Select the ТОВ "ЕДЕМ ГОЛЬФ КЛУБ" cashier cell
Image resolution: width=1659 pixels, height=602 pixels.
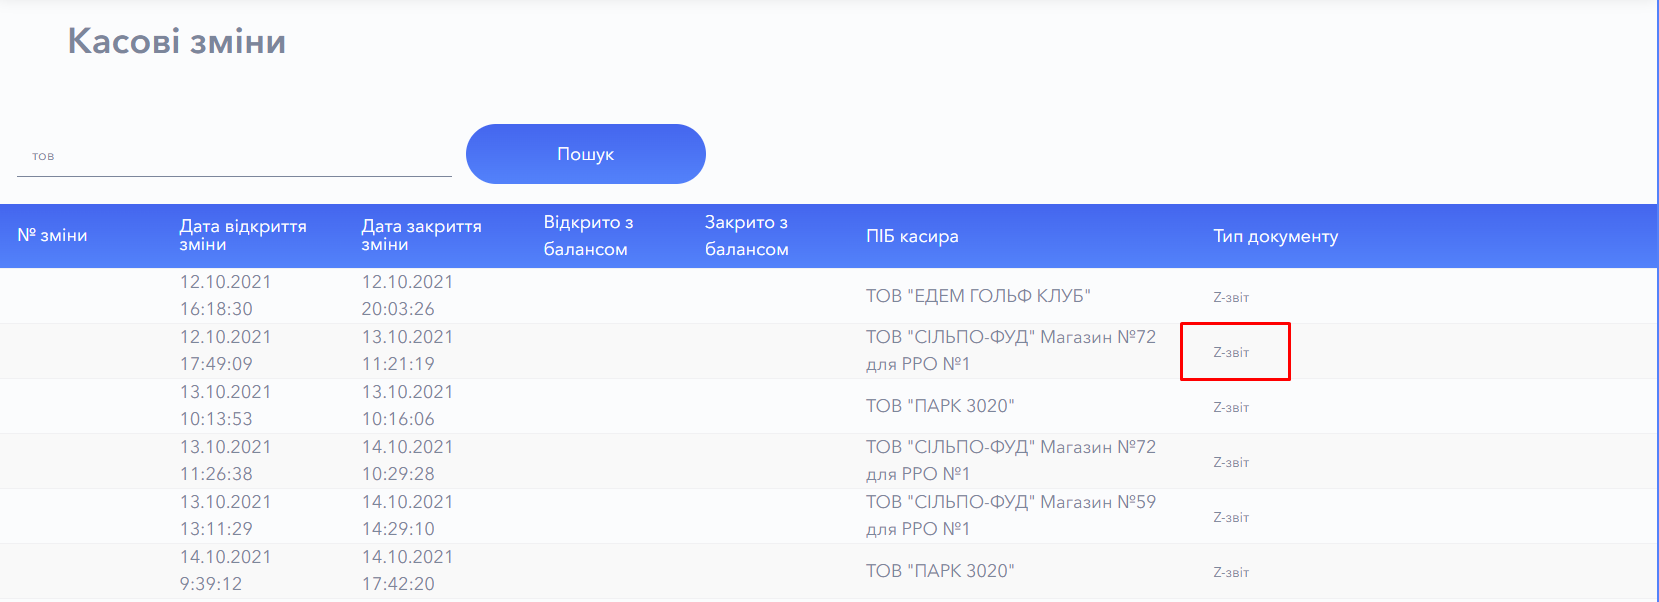[977, 296]
